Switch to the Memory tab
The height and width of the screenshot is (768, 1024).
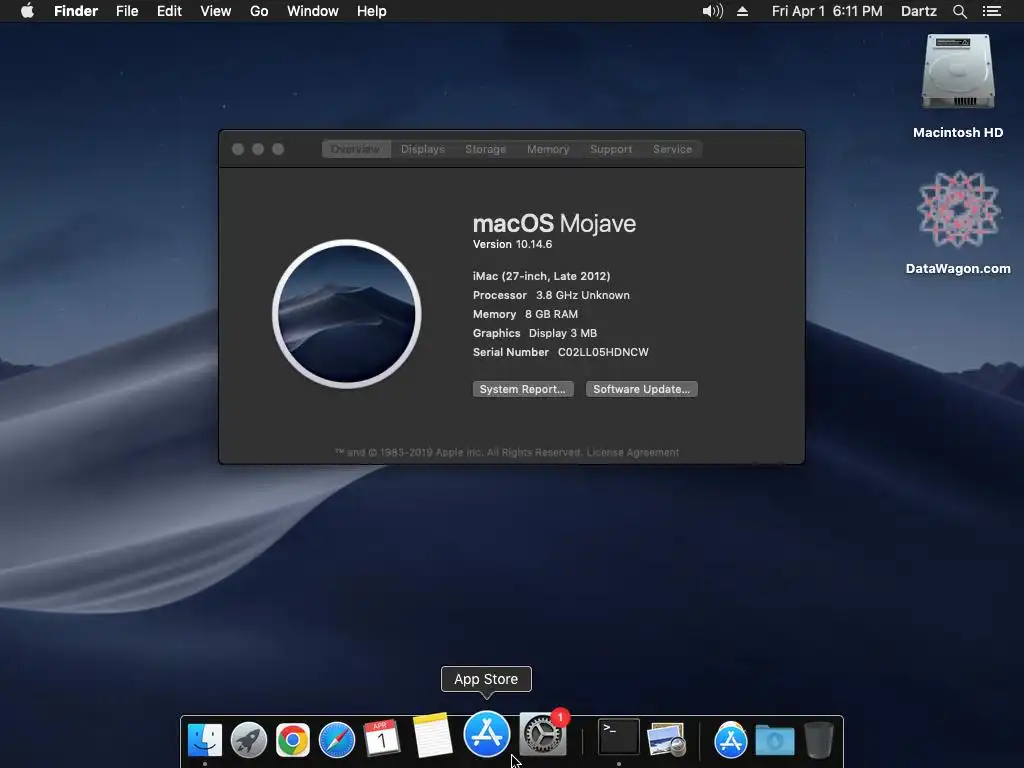click(x=548, y=149)
